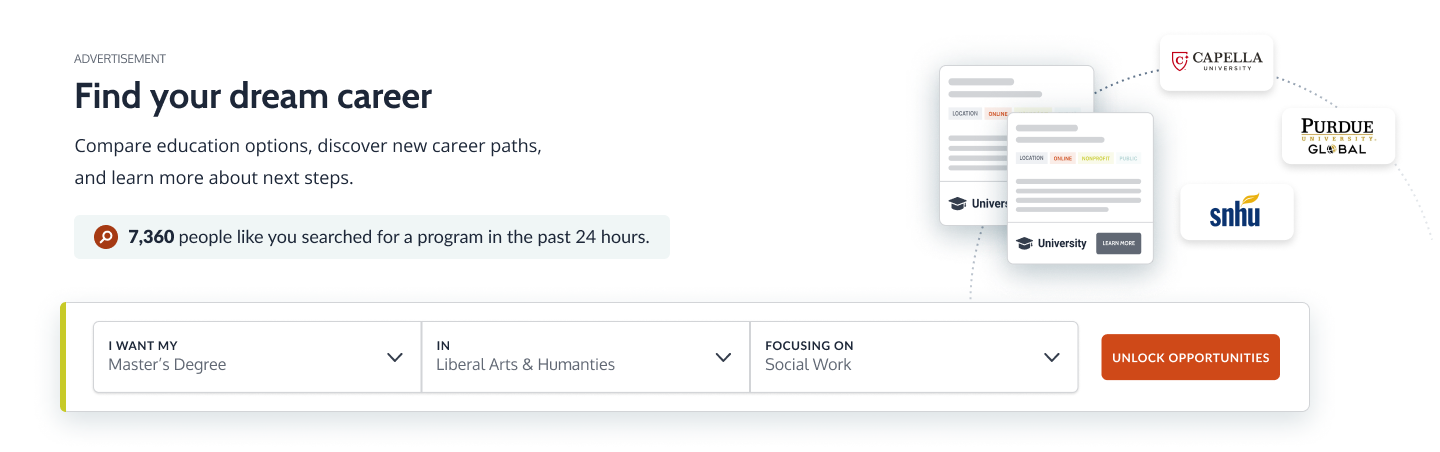Click the SNHU logo card
This screenshot has width=1440, height=452.
pos(1236,212)
